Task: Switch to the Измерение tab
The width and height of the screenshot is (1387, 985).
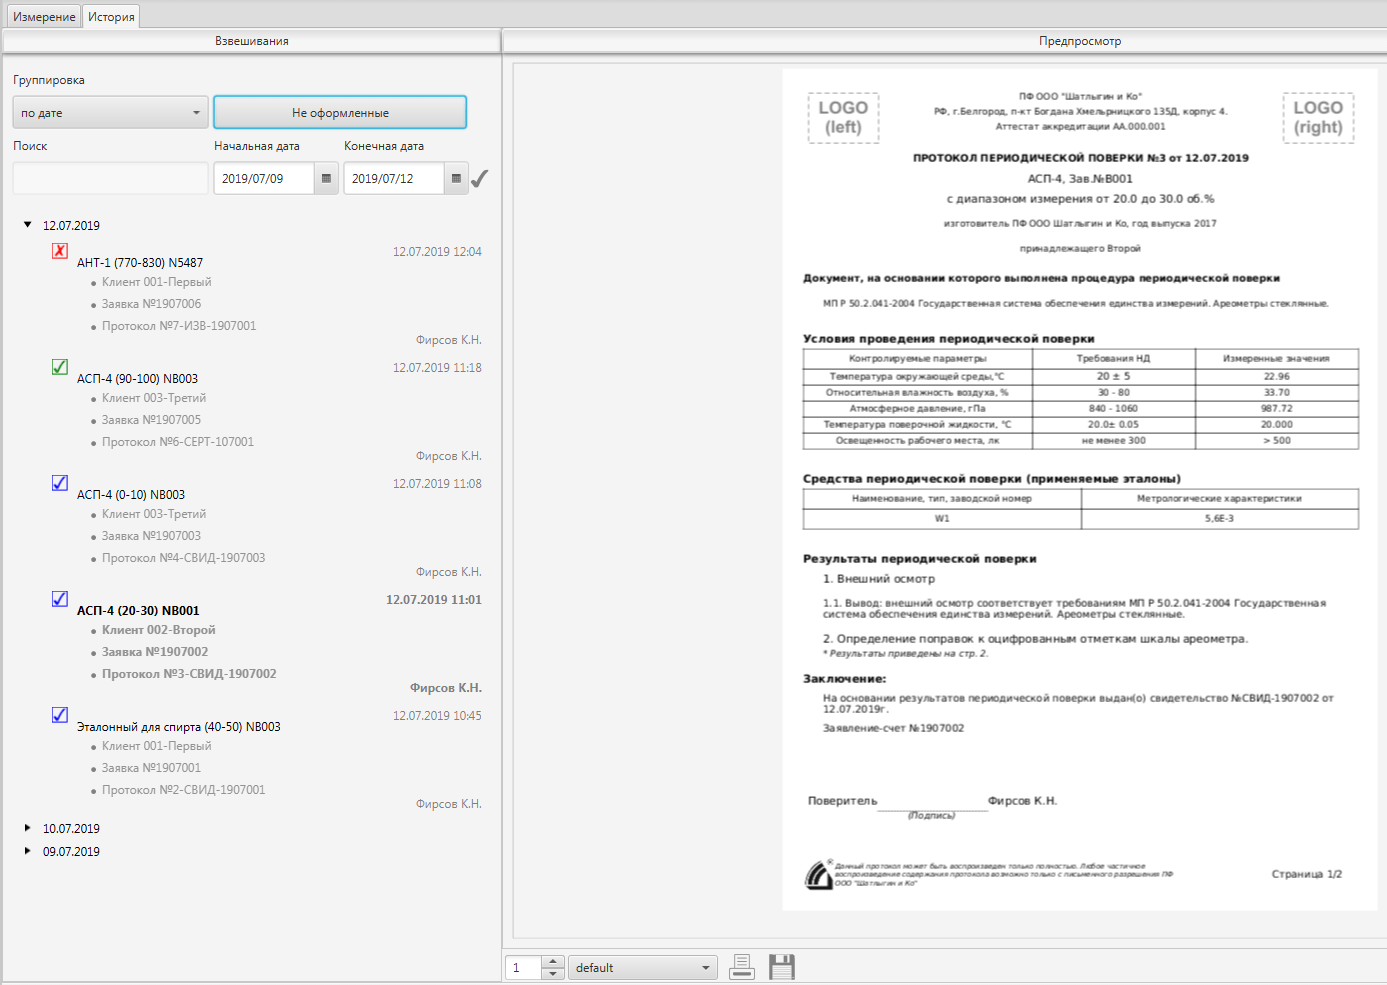Action: click(x=44, y=17)
